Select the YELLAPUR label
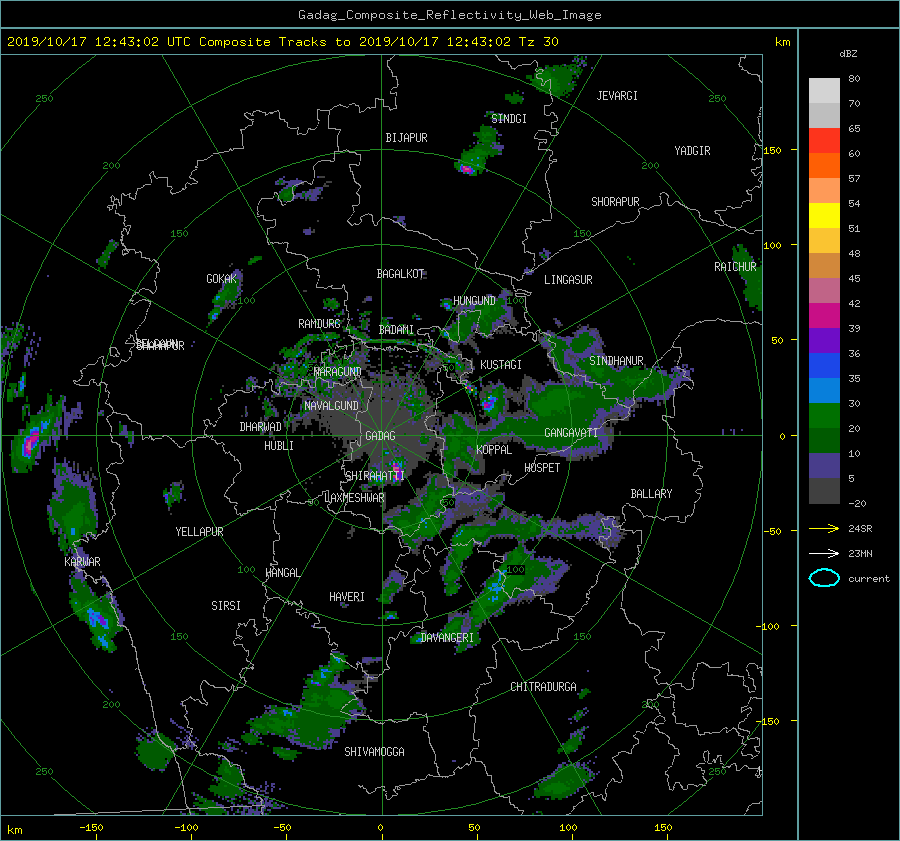The image size is (900, 841). point(199,532)
